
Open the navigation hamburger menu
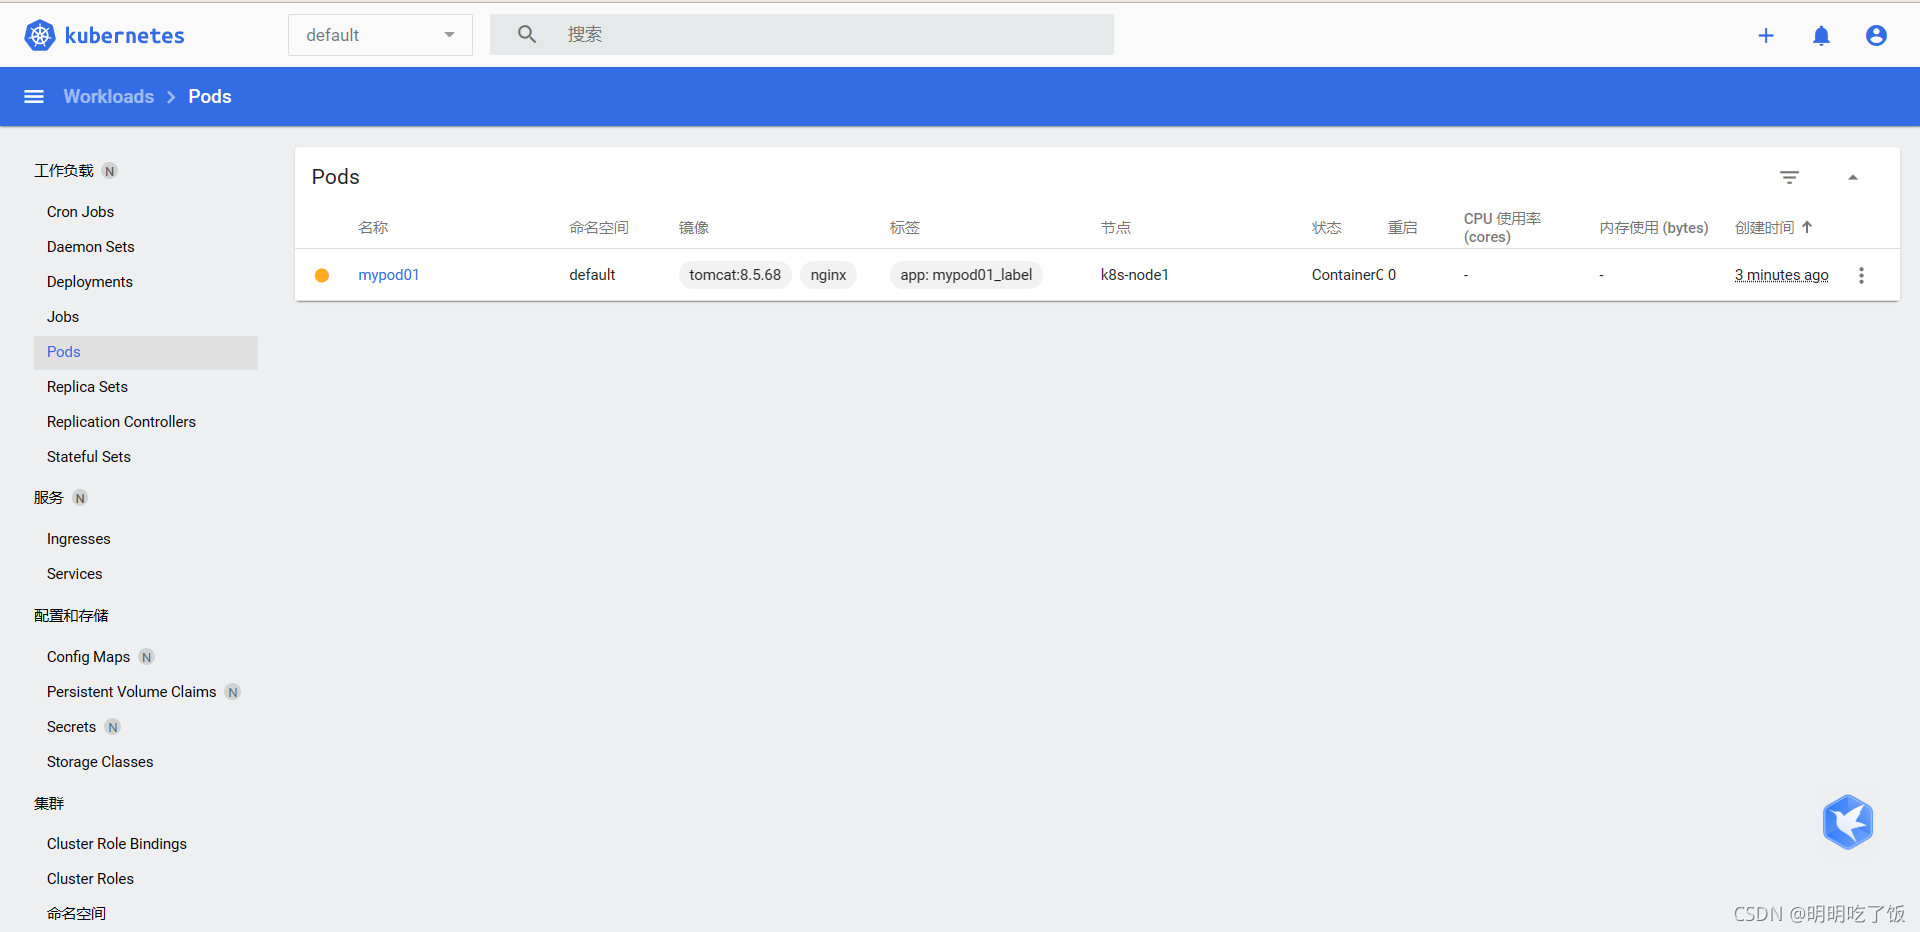(33, 96)
